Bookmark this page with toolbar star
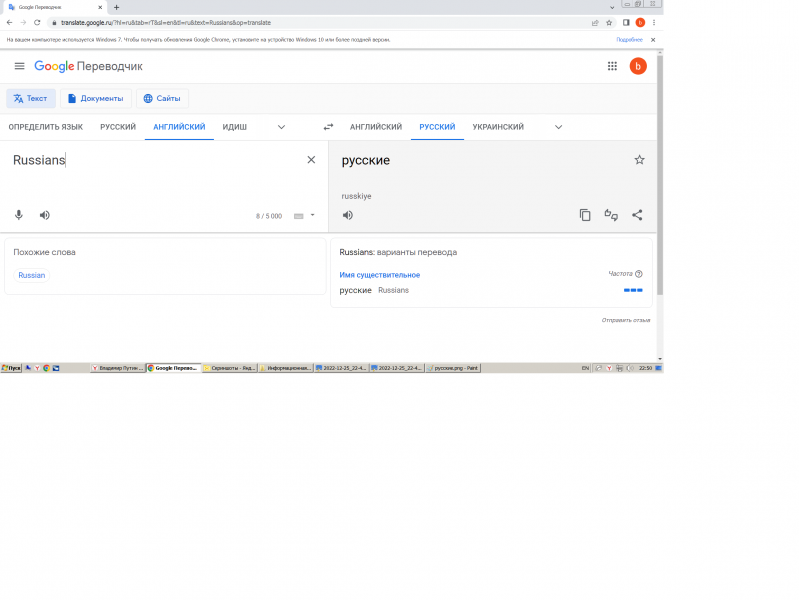 pyautogui.click(x=609, y=22)
